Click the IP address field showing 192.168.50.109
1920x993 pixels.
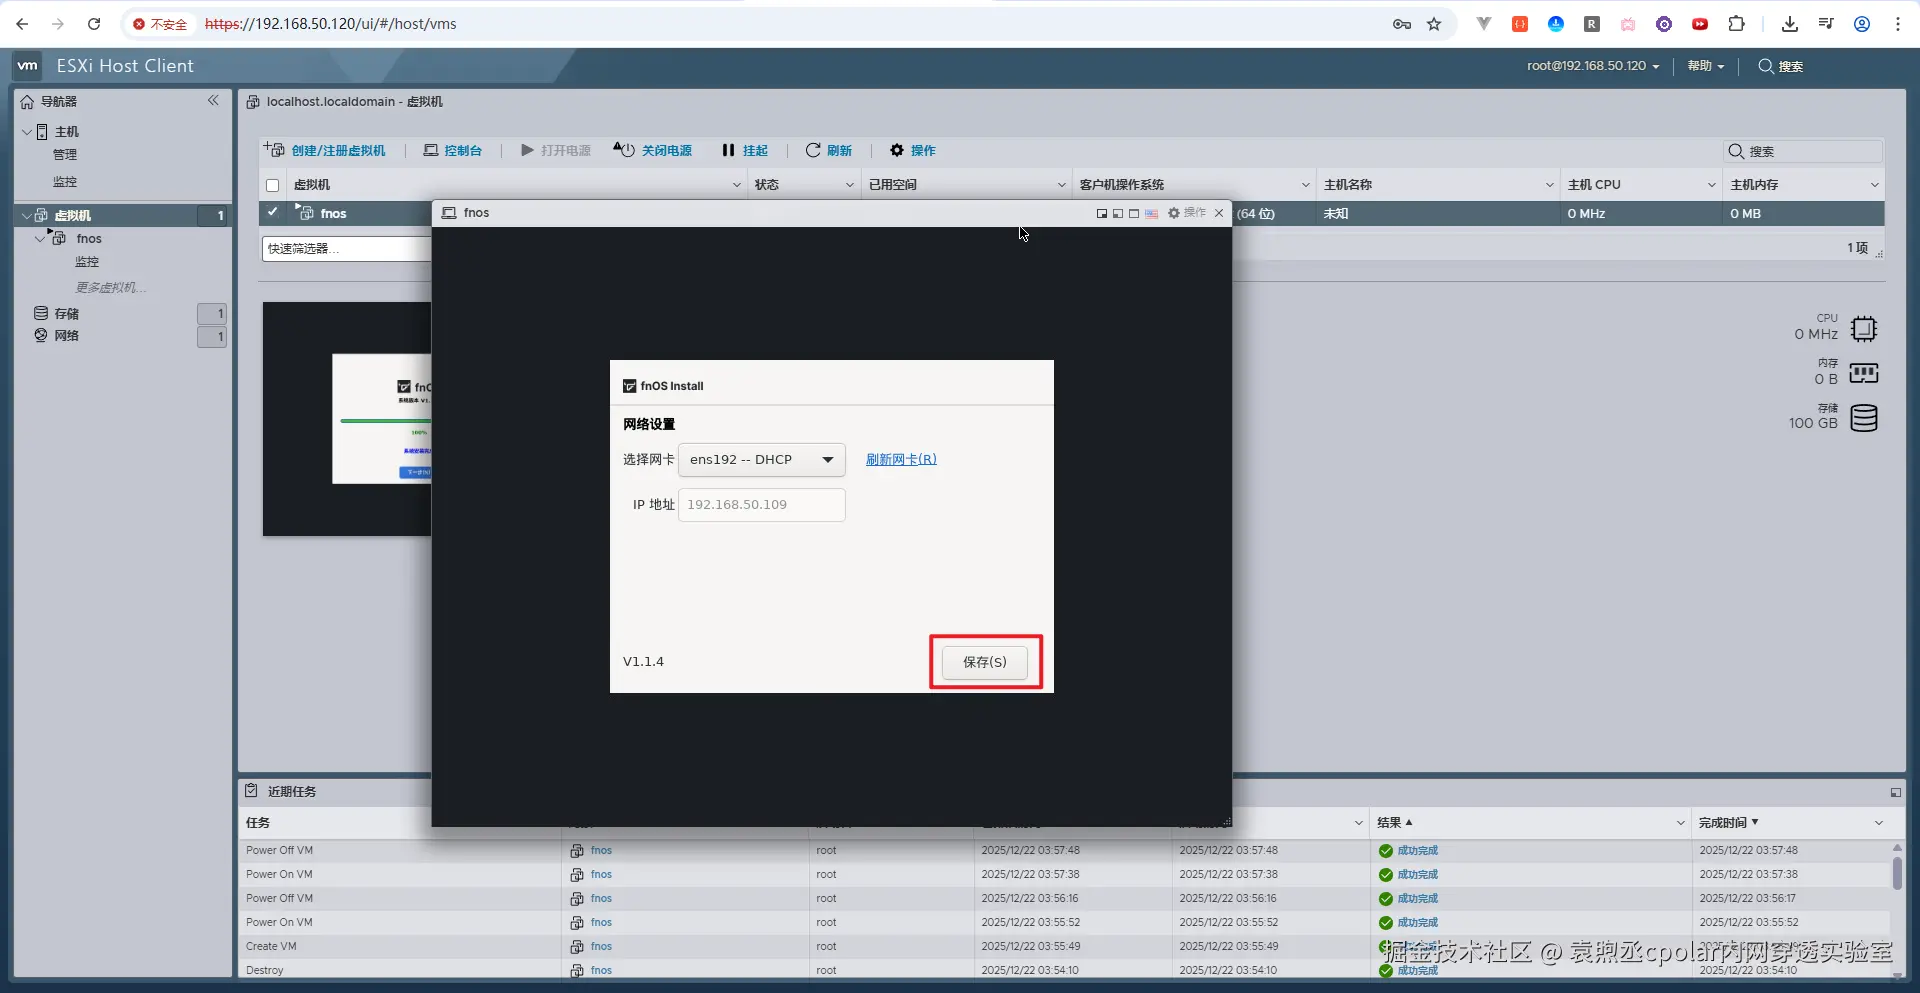point(762,505)
